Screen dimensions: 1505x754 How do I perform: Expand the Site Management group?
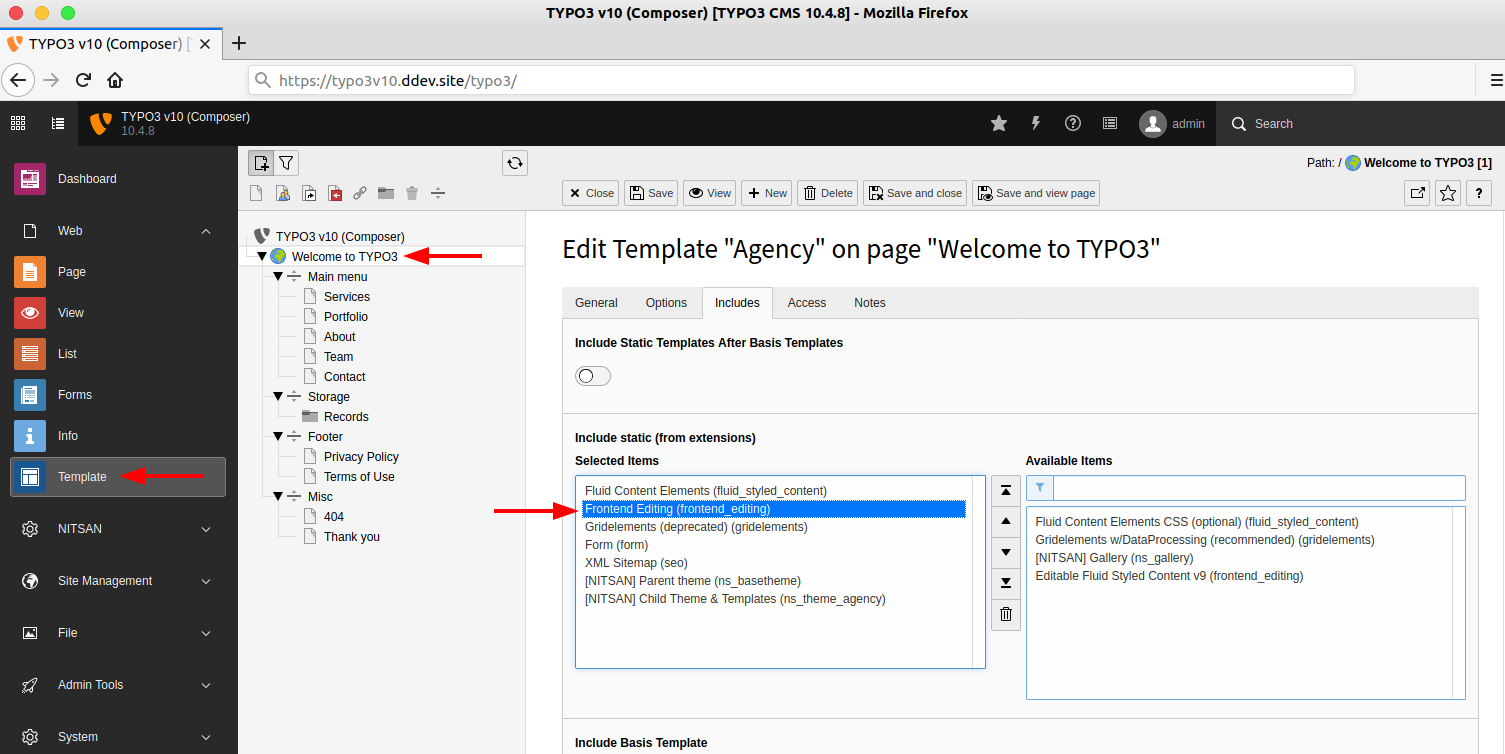coord(206,581)
